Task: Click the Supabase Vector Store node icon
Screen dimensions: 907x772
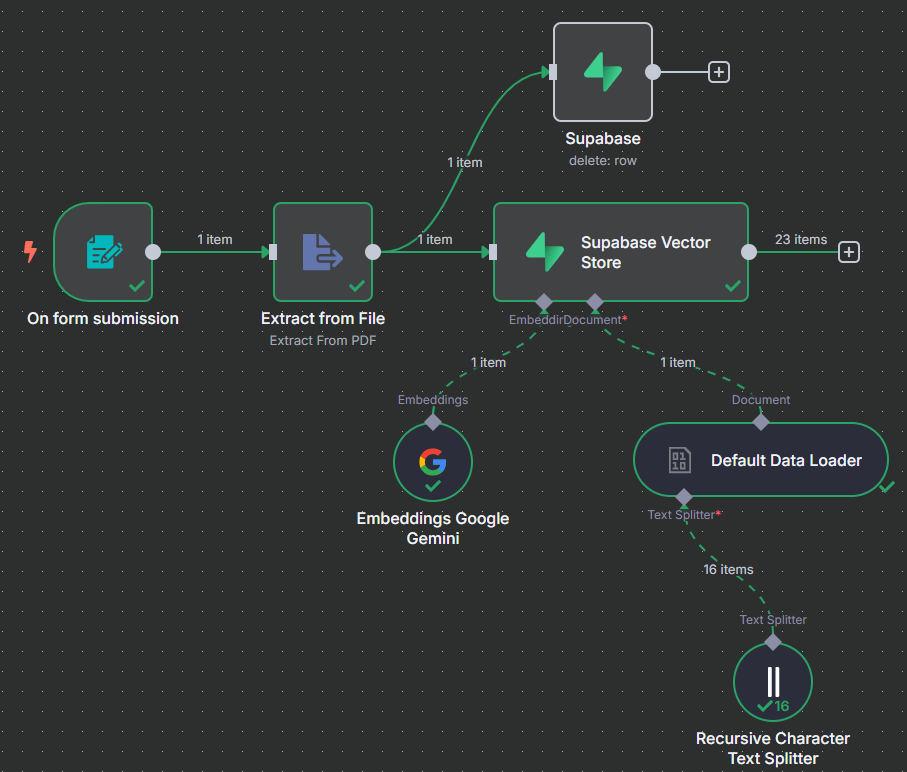Action: (544, 252)
